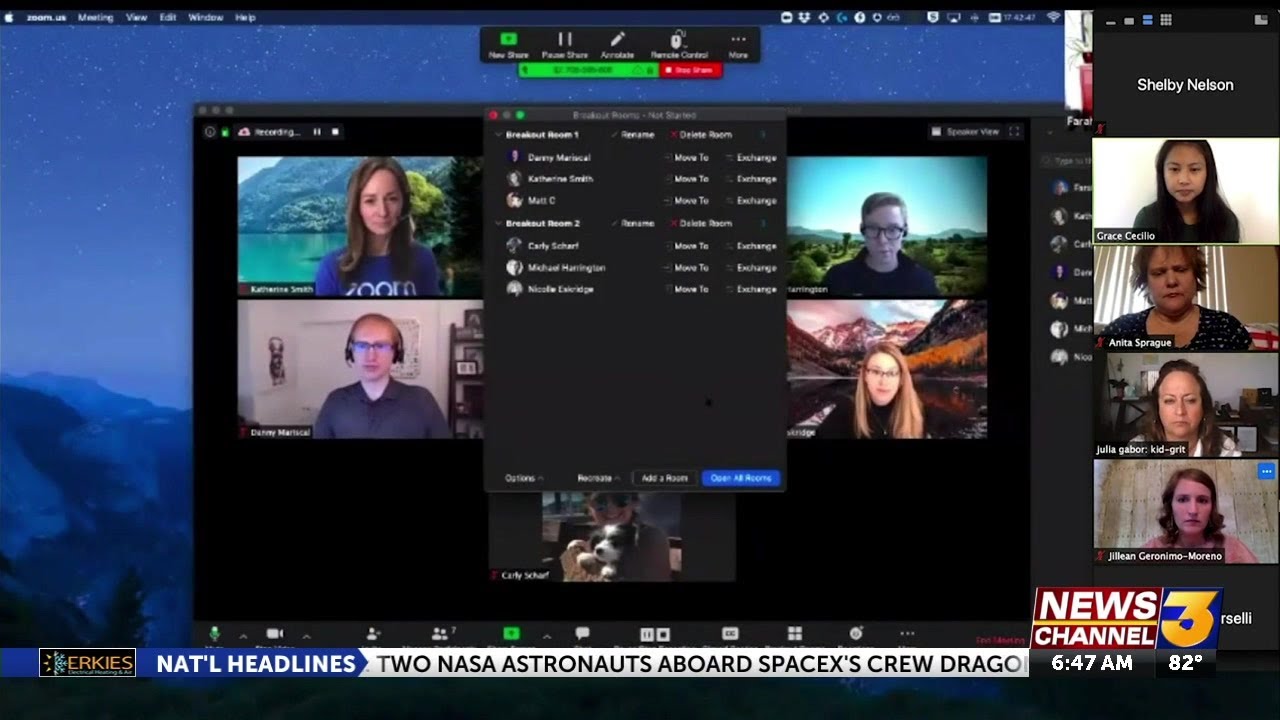Click Move To for Katherine Smith
This screenshot has width=1280, height=720.
click(687, 179)
